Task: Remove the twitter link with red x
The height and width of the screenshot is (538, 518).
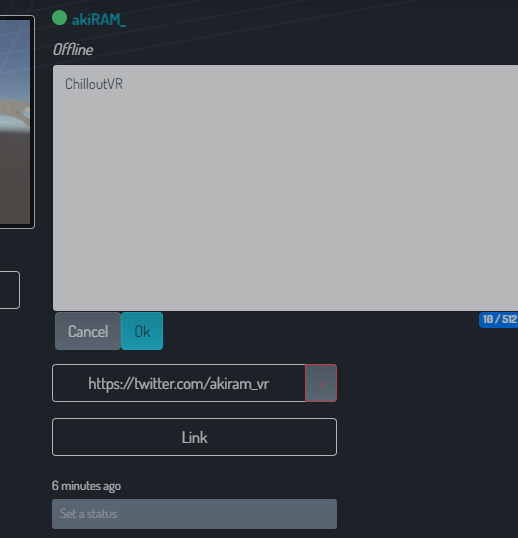Action: click(321, 383)
